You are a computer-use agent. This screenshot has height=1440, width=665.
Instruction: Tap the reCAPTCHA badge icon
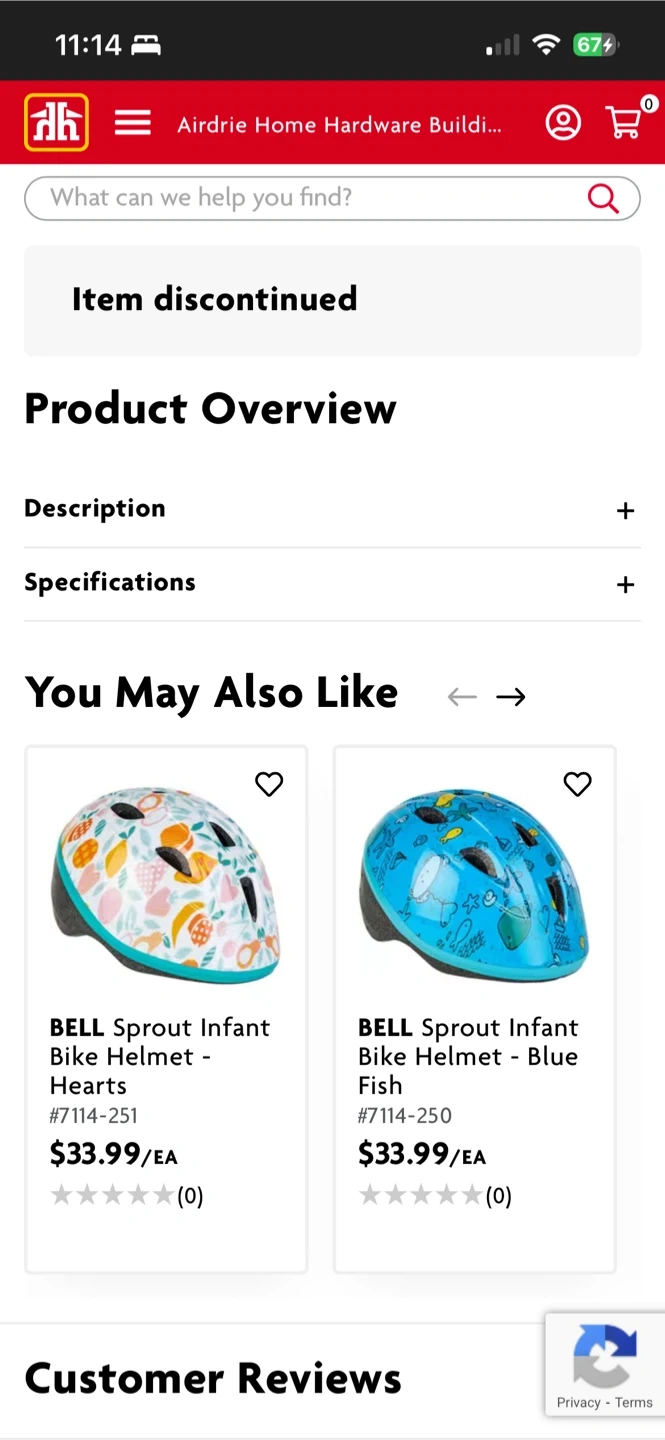pyautogui.click(x=605, y=1354)
